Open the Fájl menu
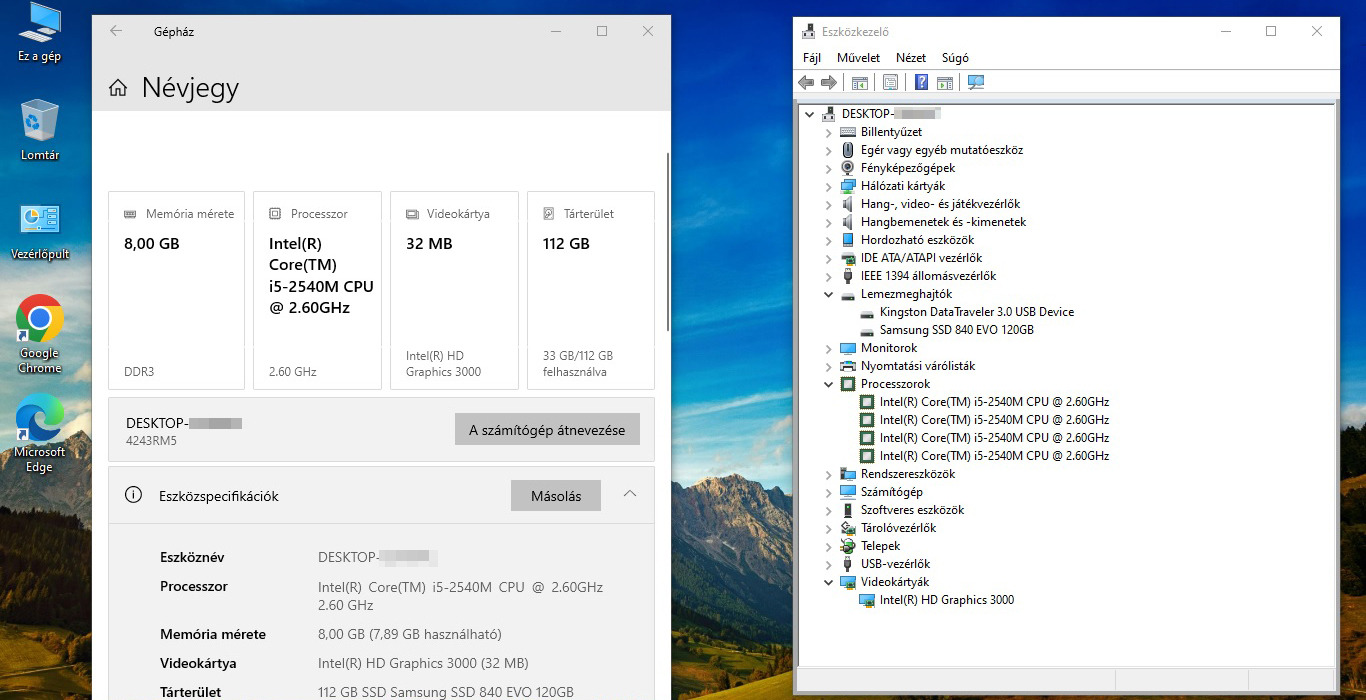This screenshot has width=1366, height=700. (x=812, y=58)
